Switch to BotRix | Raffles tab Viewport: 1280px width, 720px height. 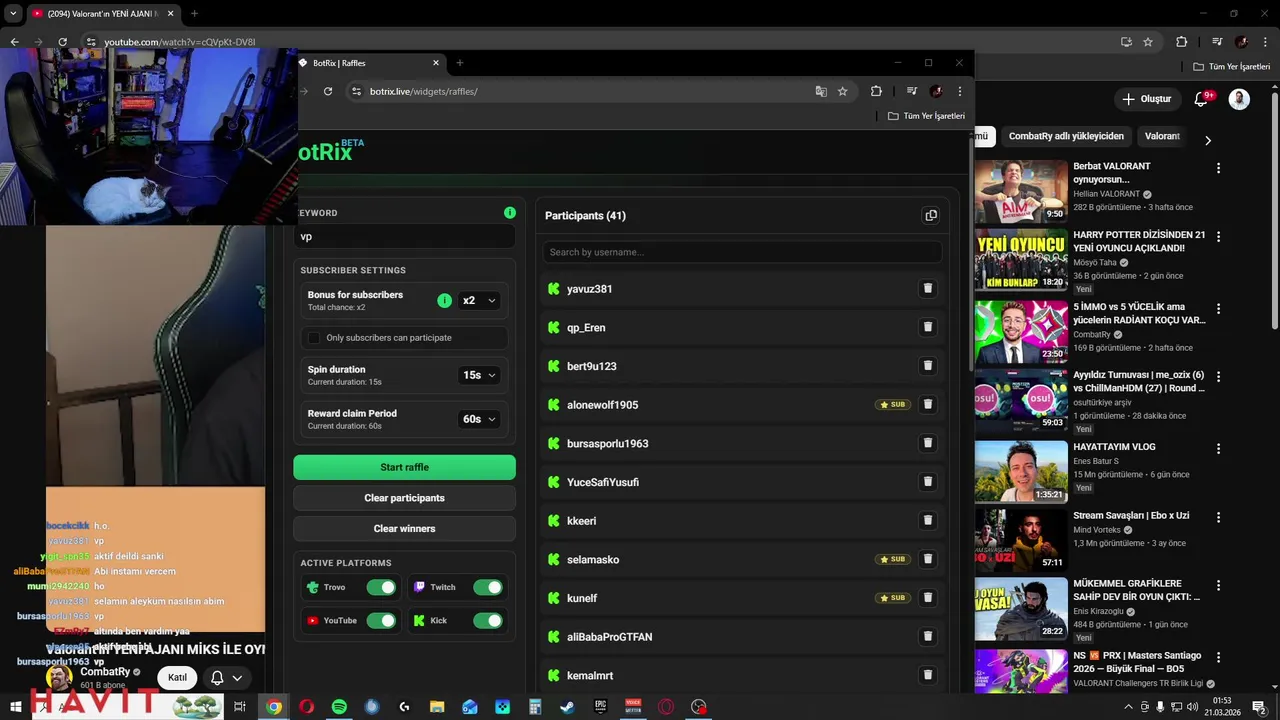click(370, 63)
